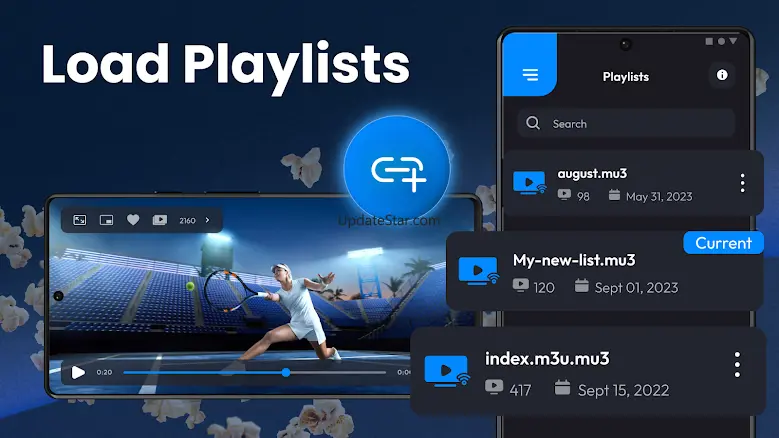
Task: Open the channel list icon in player
Action: click(x=159, y=220)
